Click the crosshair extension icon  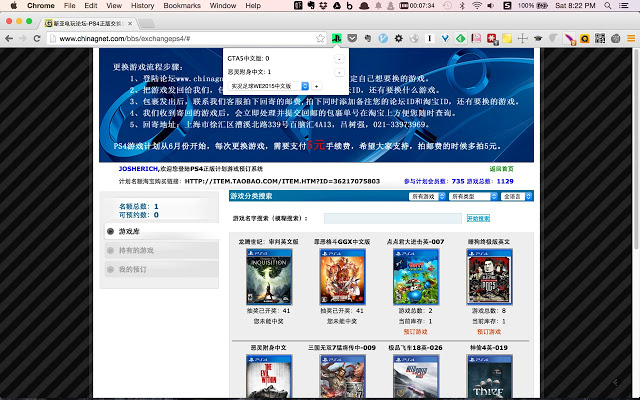(522, 38)
